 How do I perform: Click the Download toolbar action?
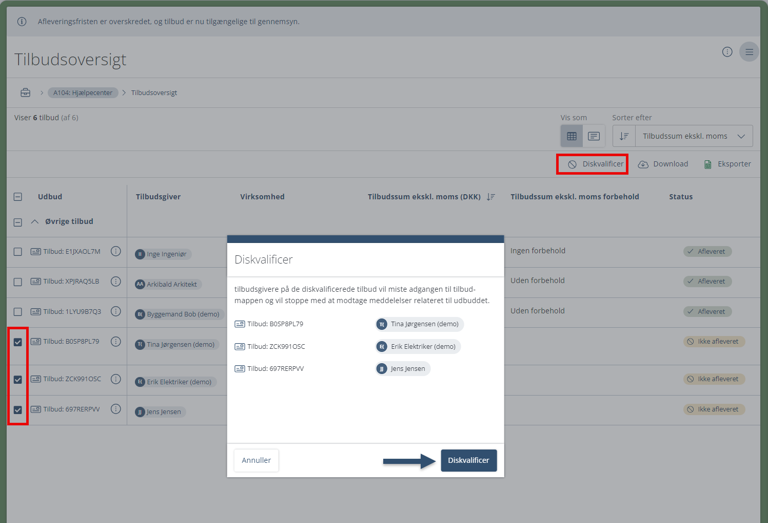(663, 164)
